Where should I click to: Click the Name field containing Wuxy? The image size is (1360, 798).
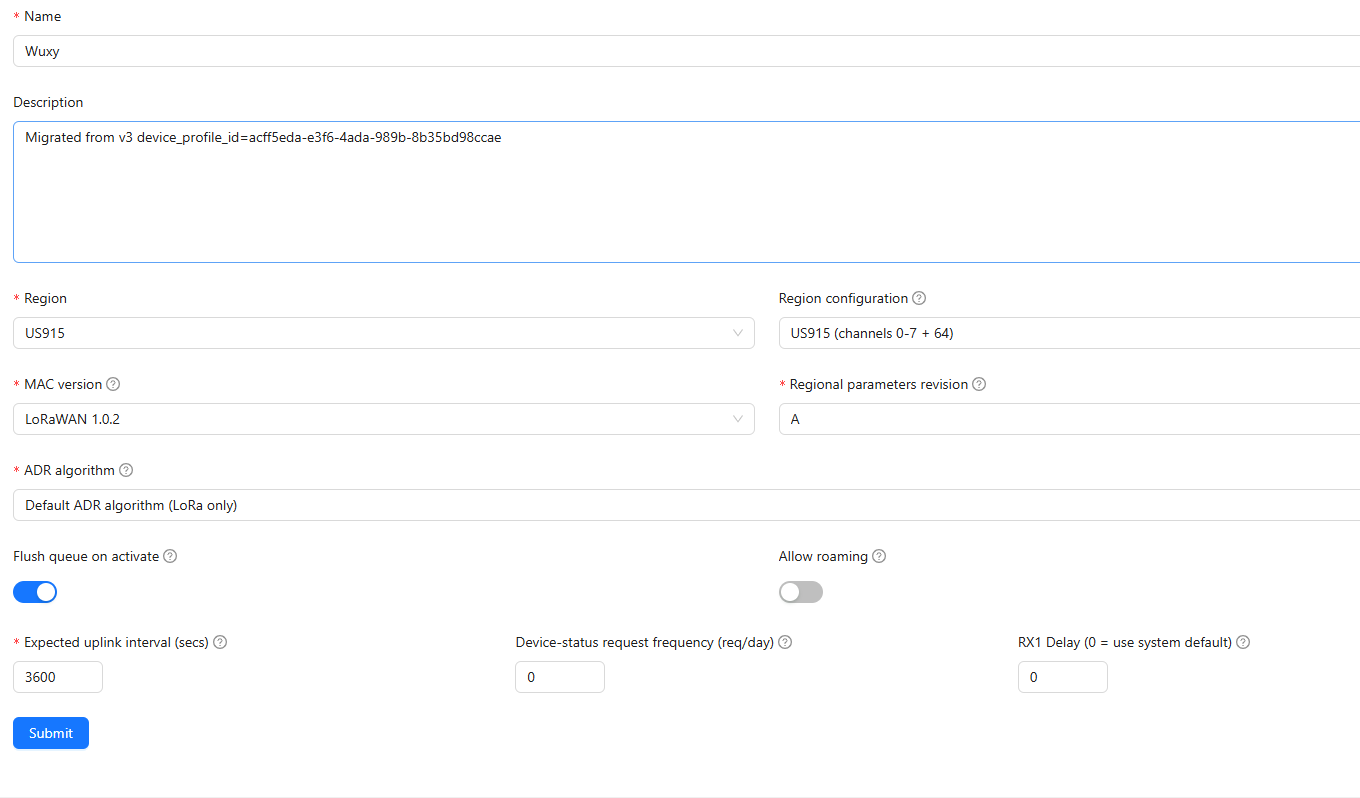[680, 51]
